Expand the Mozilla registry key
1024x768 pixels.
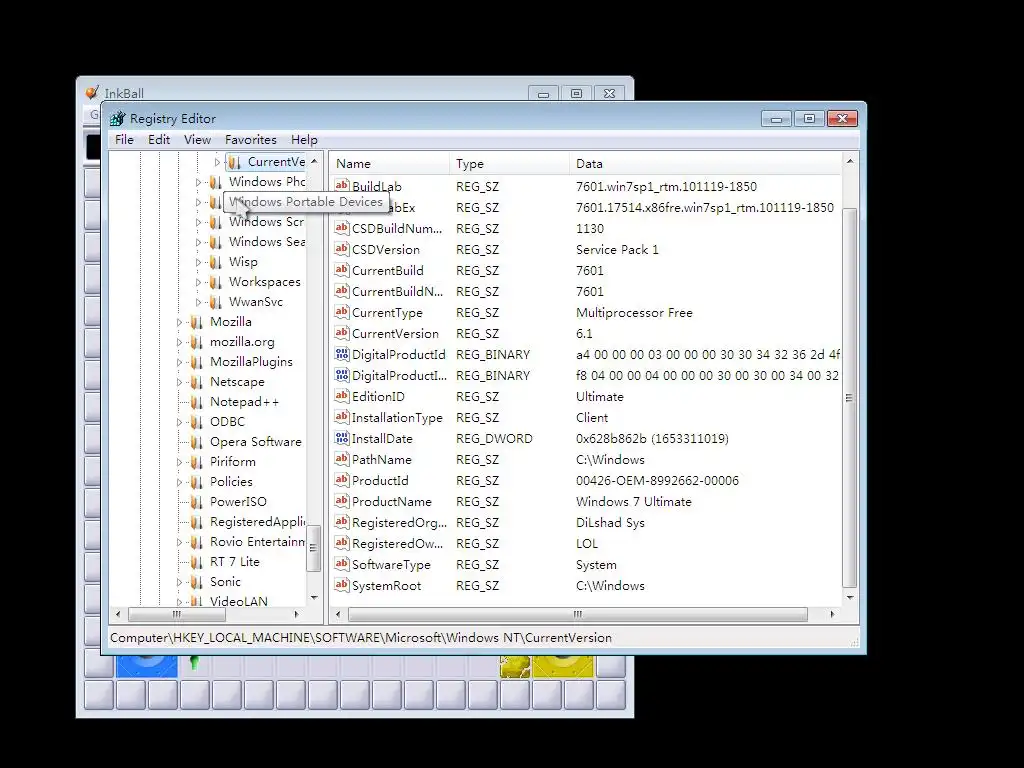click(180, 322)
